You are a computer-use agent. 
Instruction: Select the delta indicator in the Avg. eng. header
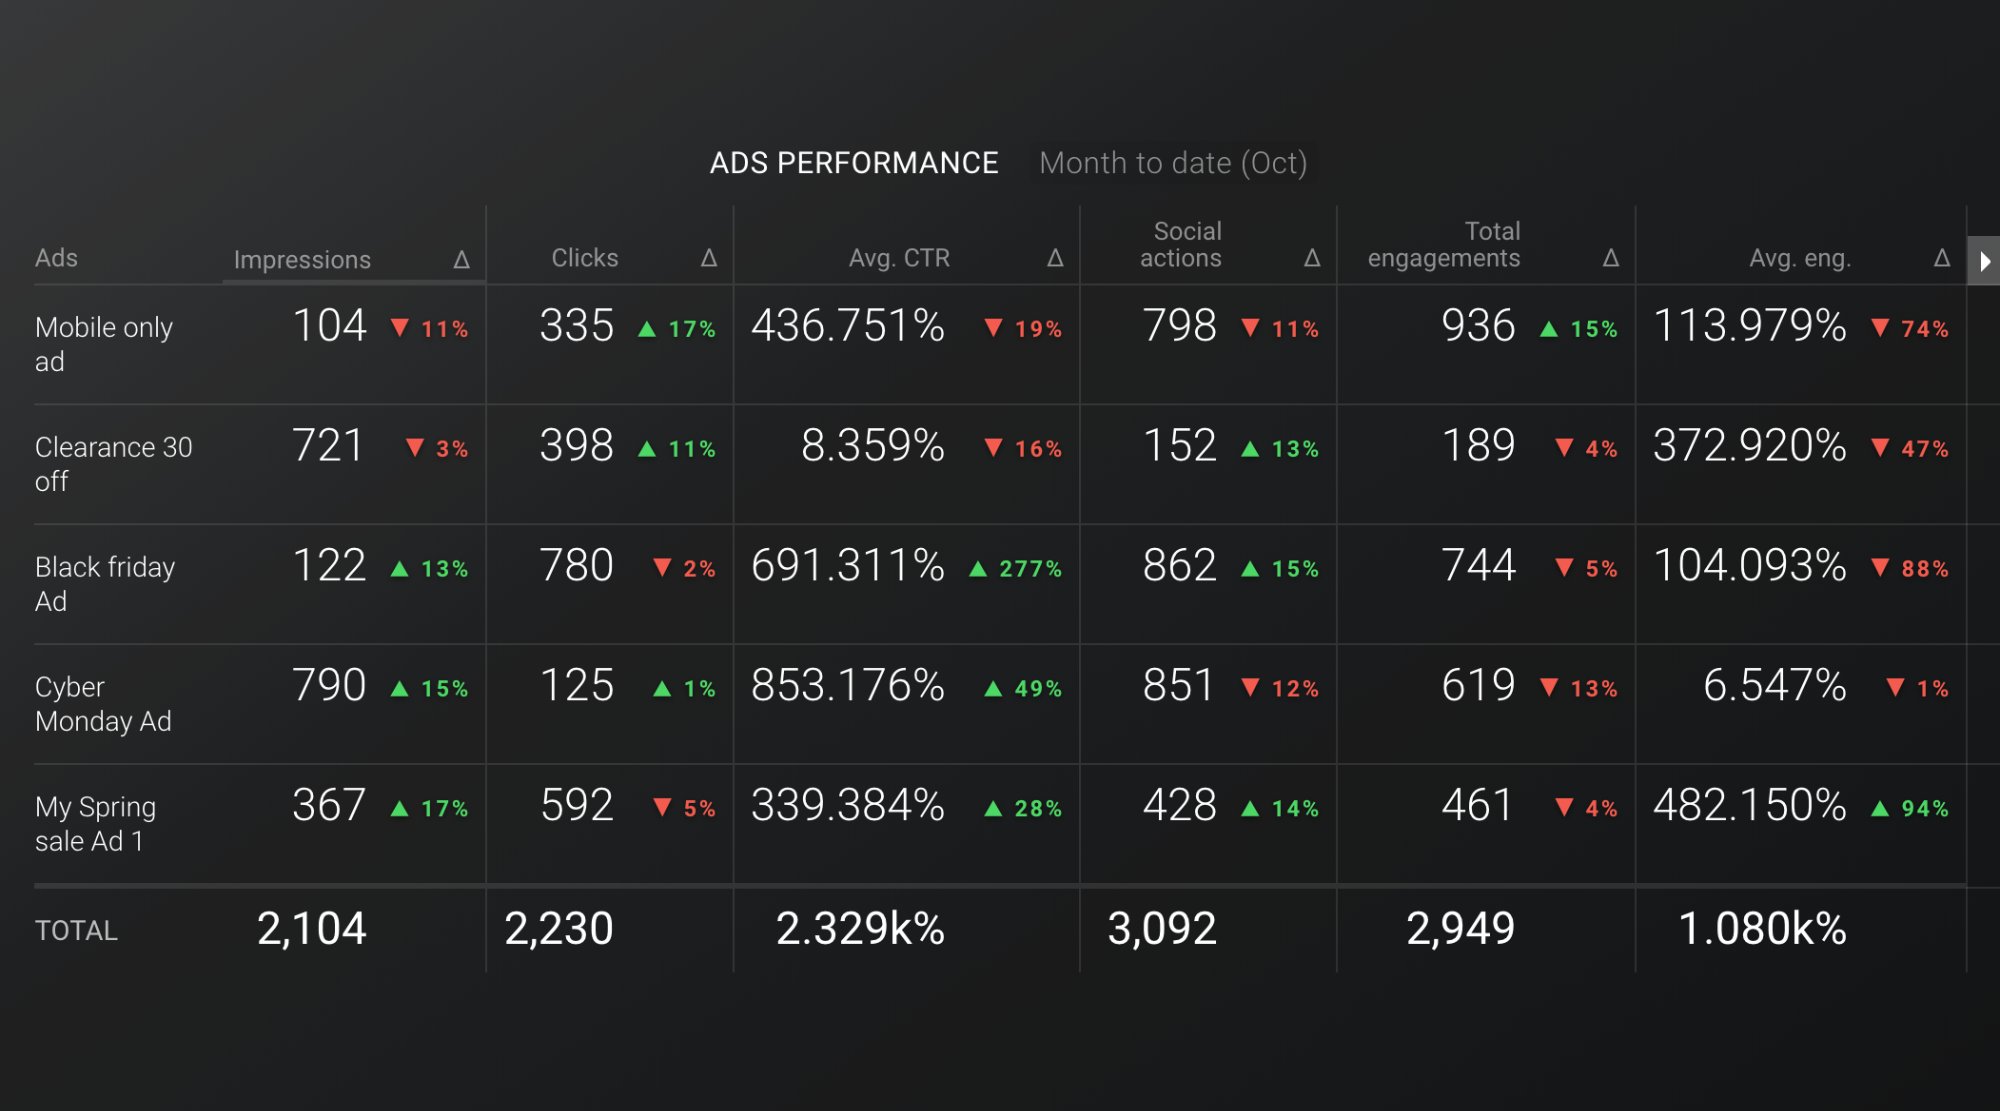coord(1941,258)
